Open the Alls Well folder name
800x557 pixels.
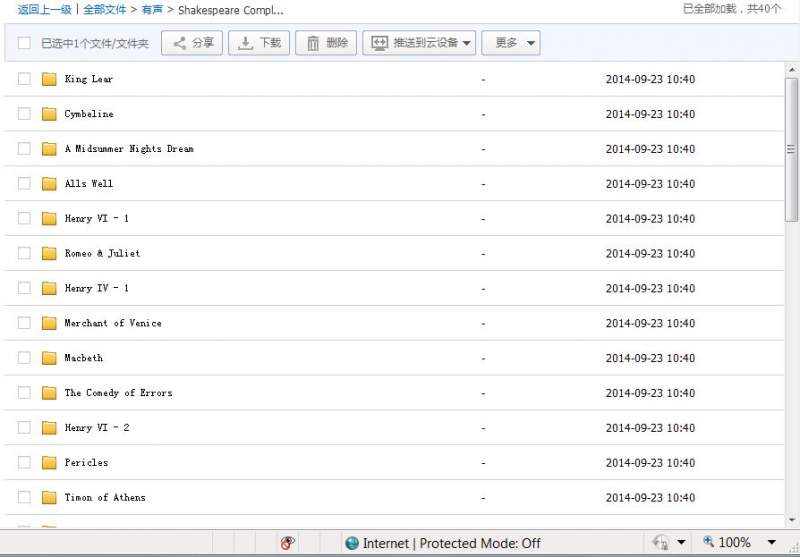(89, 183)
